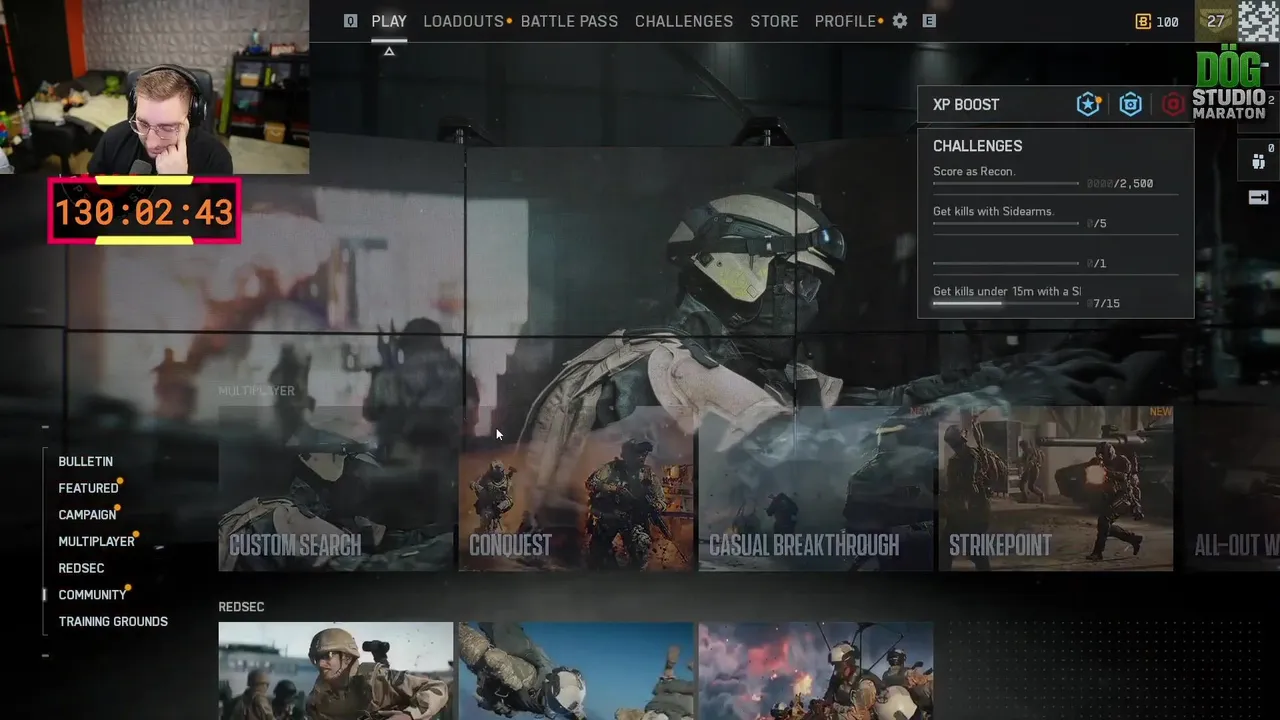Open the rank 27 player badge
The image size is (1280, 720).
(x=1216, y=21)
